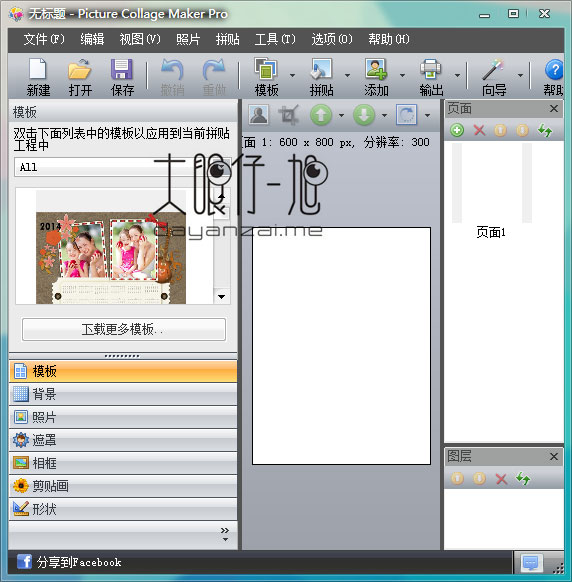This screenshot has width=572, height=582.
Task: Switch to the 剪贴画 sidebar tab
Action: pos(123,486)
